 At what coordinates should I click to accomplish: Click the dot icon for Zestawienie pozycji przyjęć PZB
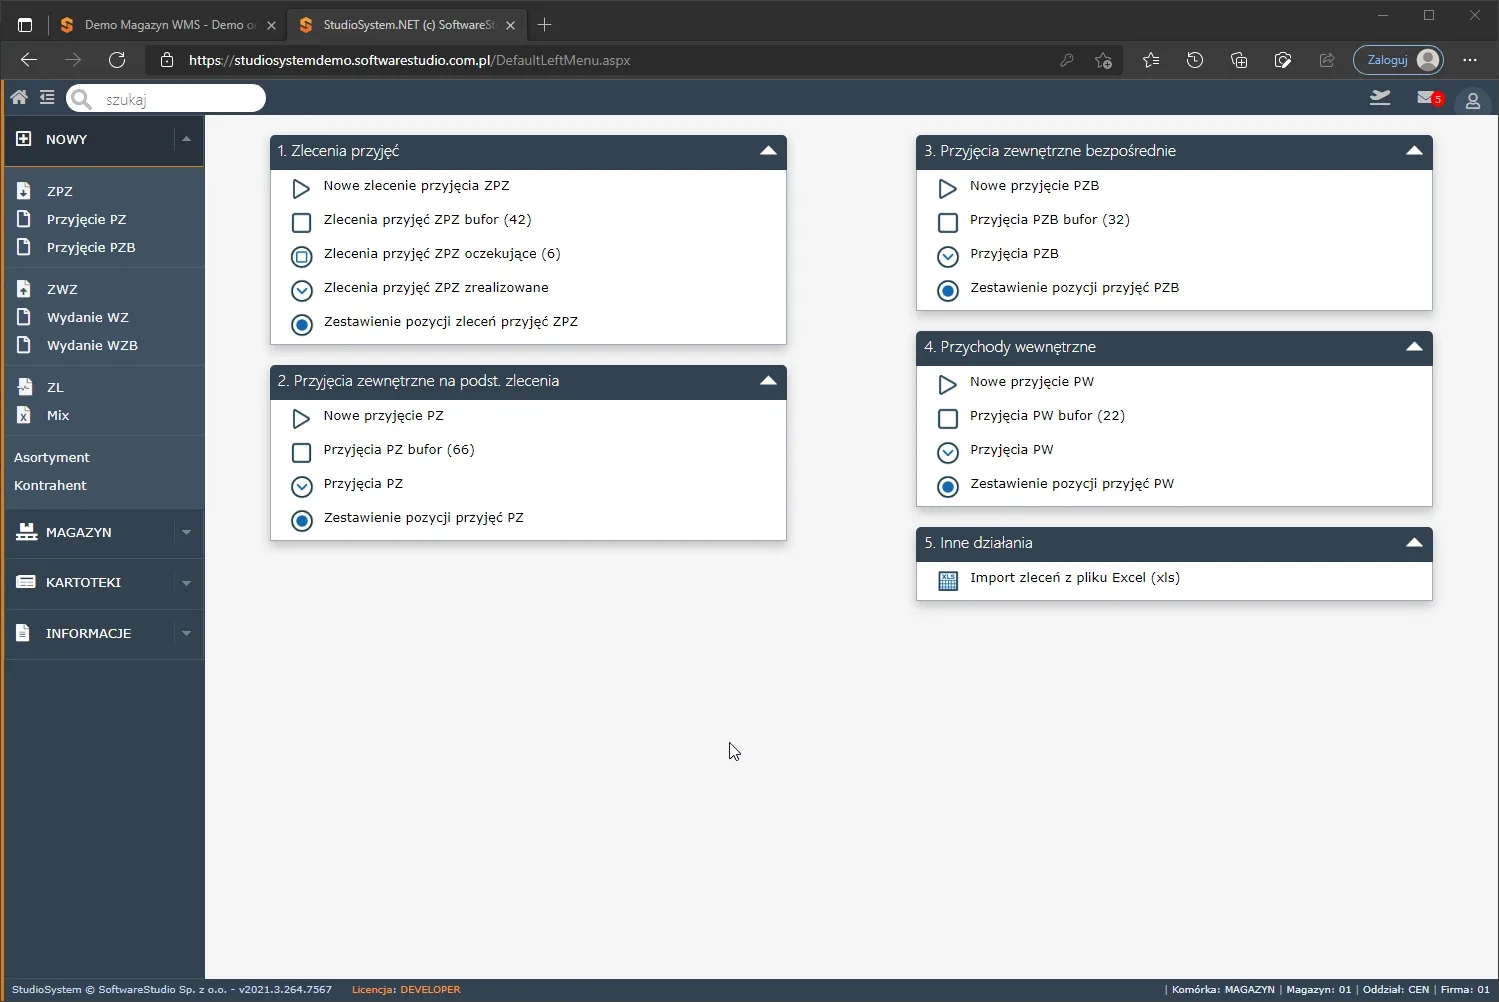(947, 290)
